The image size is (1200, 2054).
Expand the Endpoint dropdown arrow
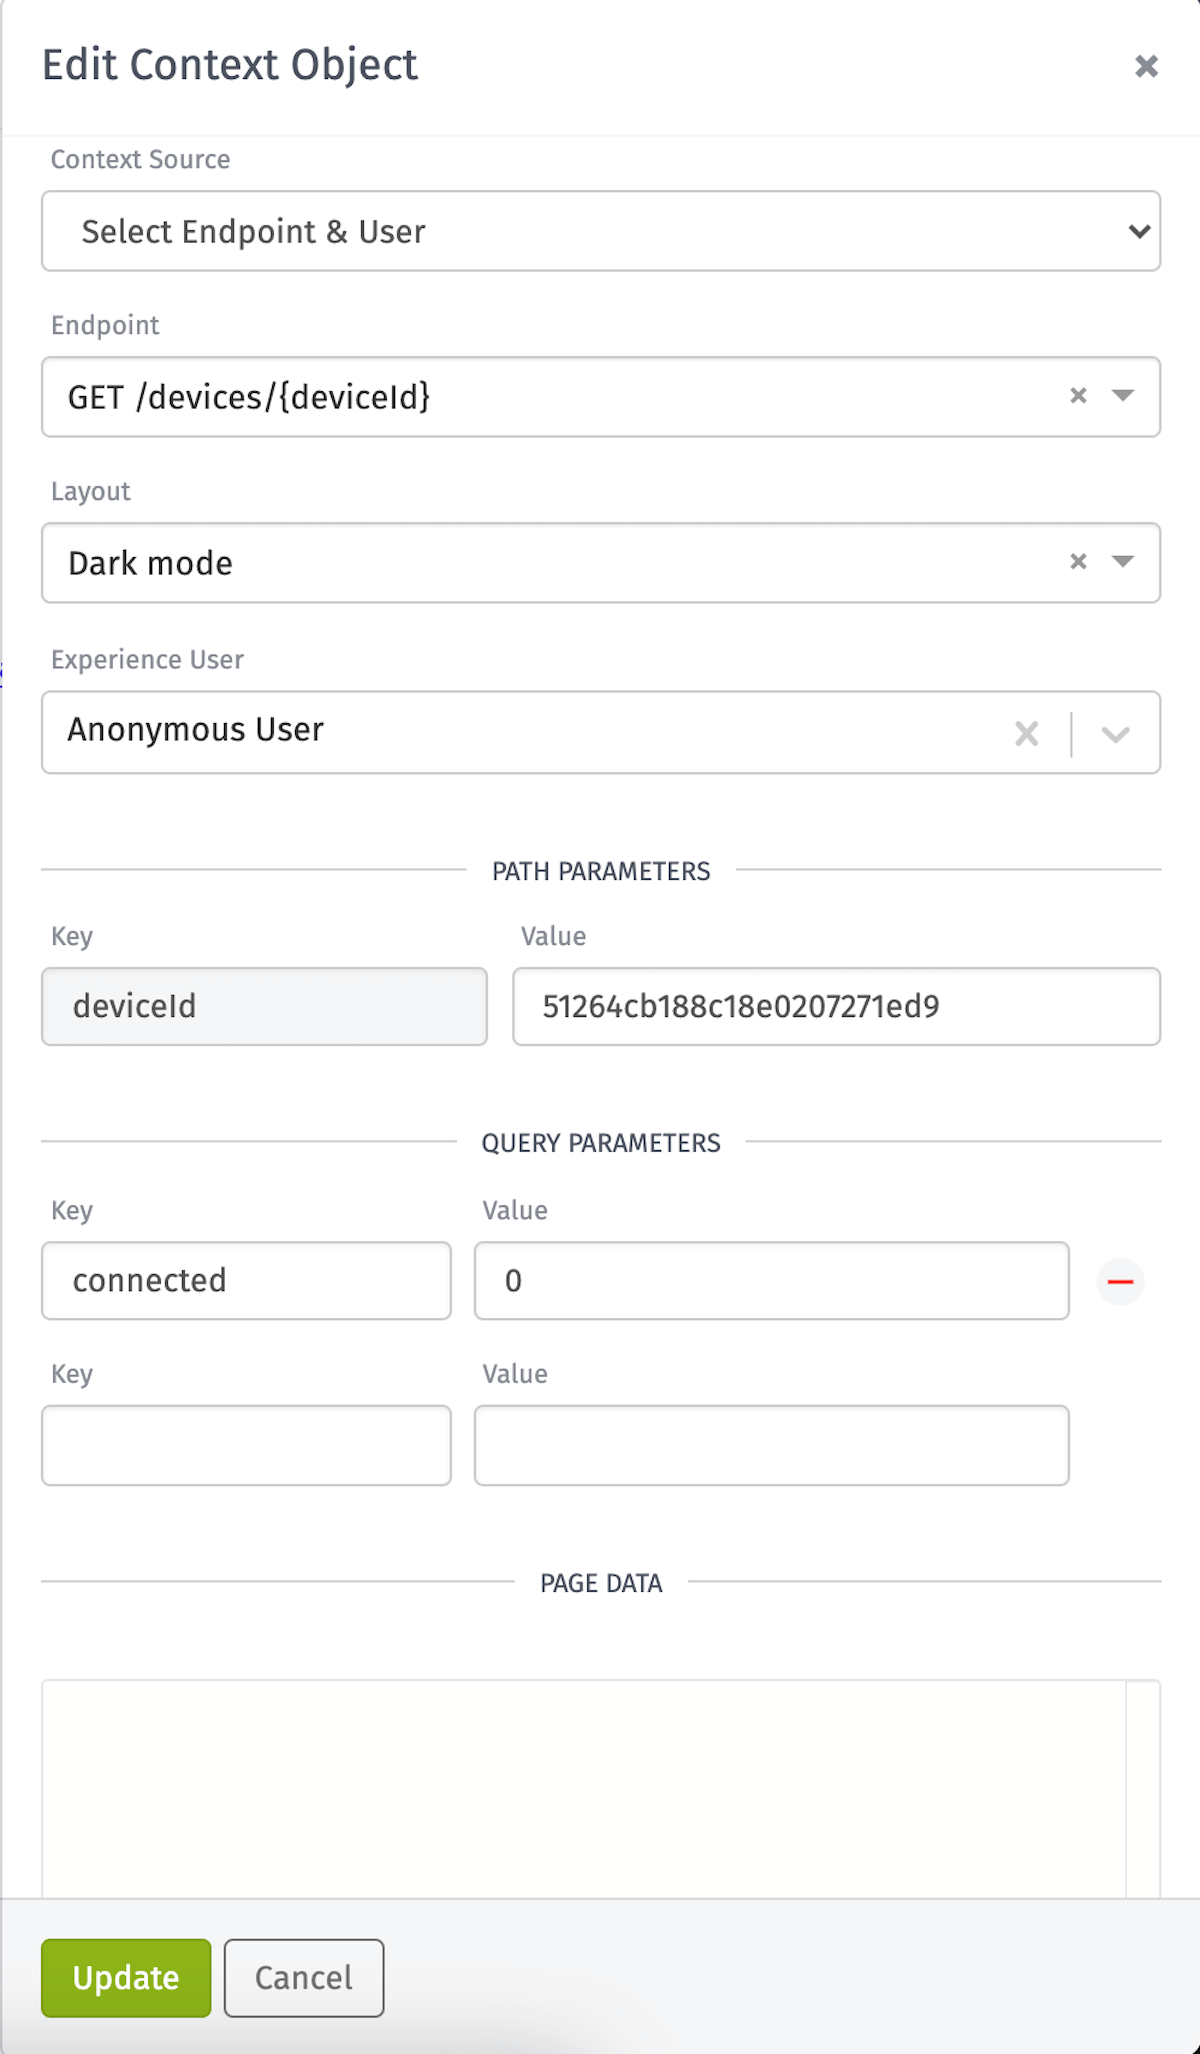(x=1123, y=396)
